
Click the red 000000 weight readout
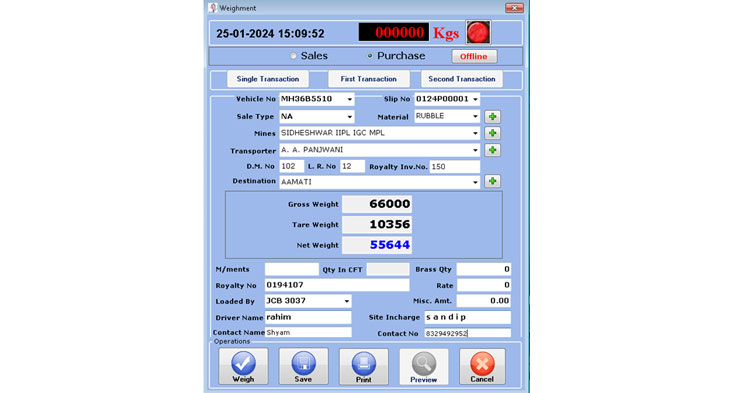click(x=394, y=32)
